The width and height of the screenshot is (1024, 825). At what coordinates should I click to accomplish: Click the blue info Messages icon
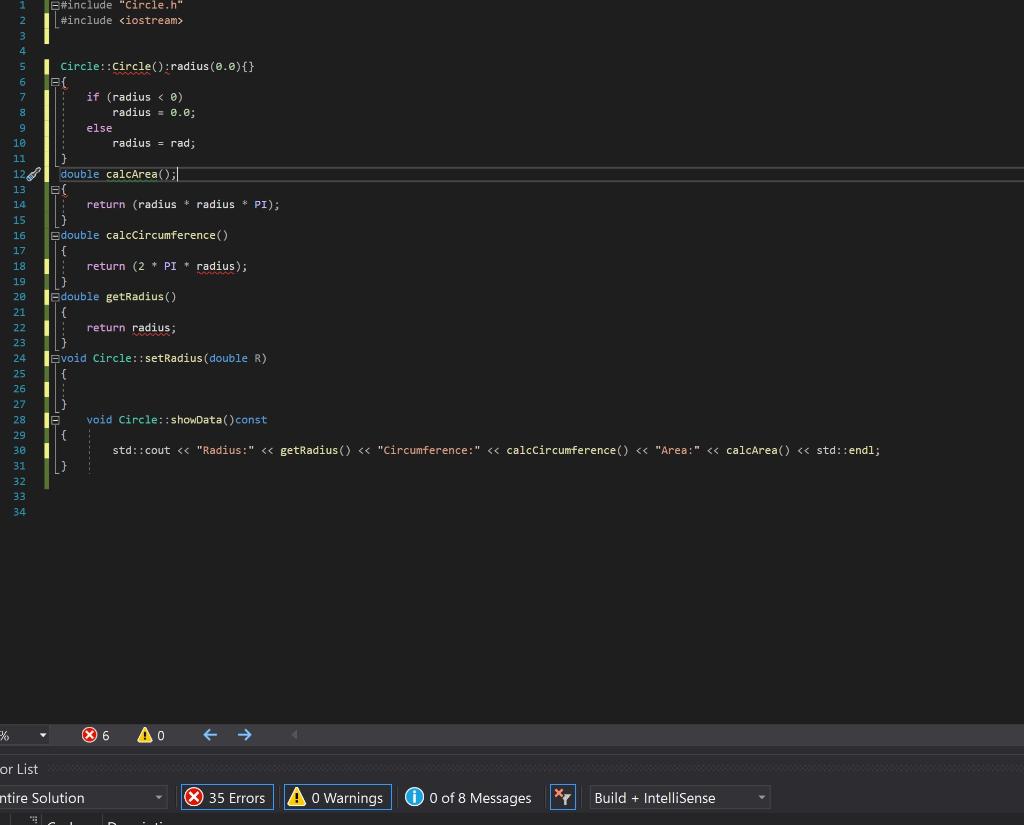tap(415, 797)
